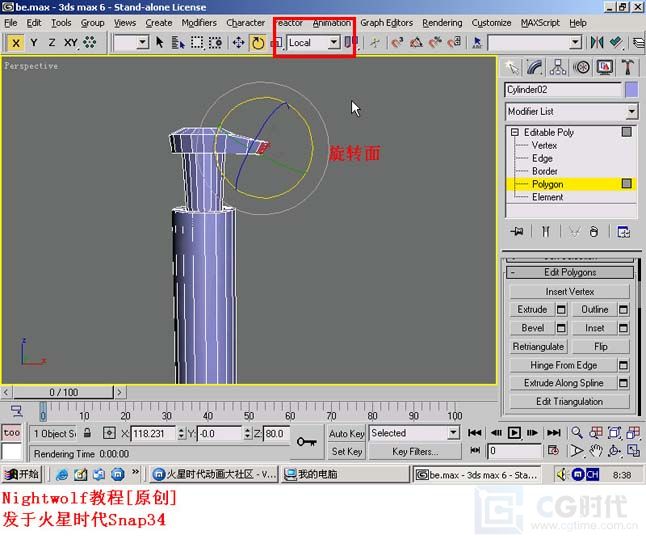The height and width of the screenshot is (539, 646).
Task: Click the Play Animation button
Action: click(514, 433)
